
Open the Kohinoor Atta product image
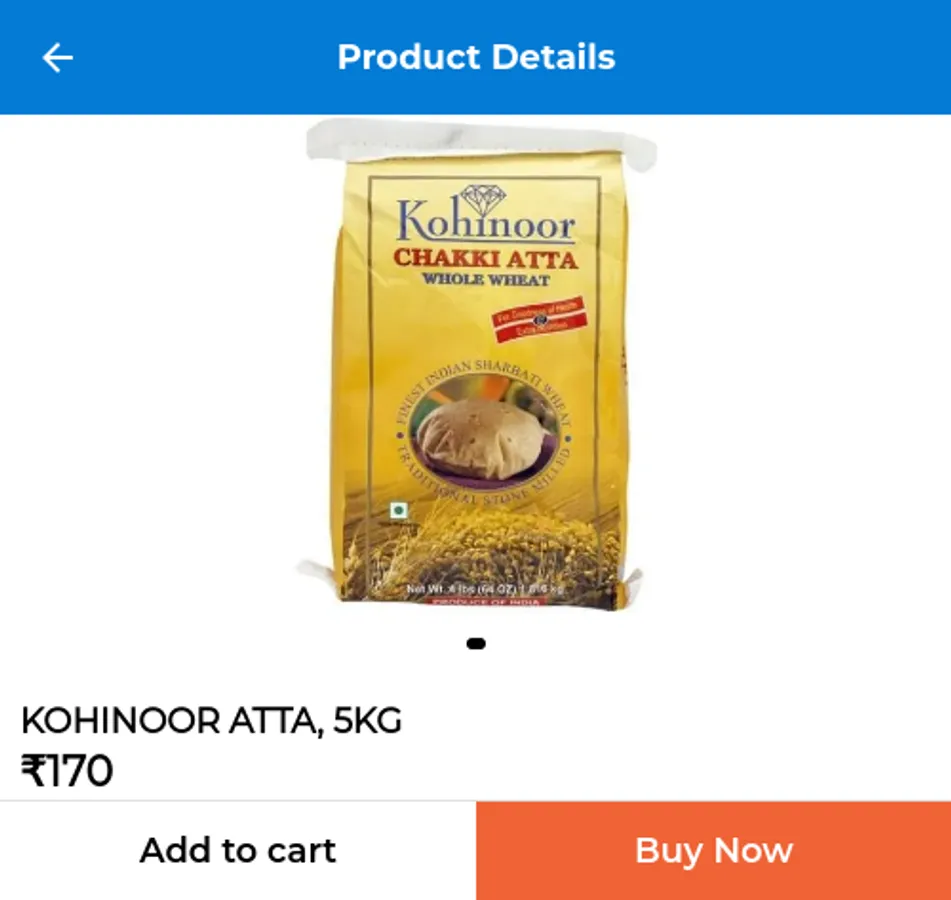pos(477,364)
